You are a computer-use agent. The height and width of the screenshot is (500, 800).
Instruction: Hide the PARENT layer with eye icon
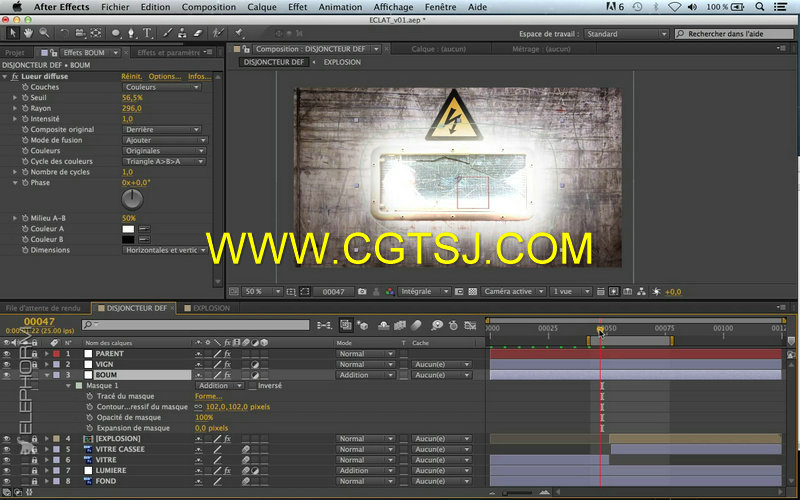coord(7,354)
